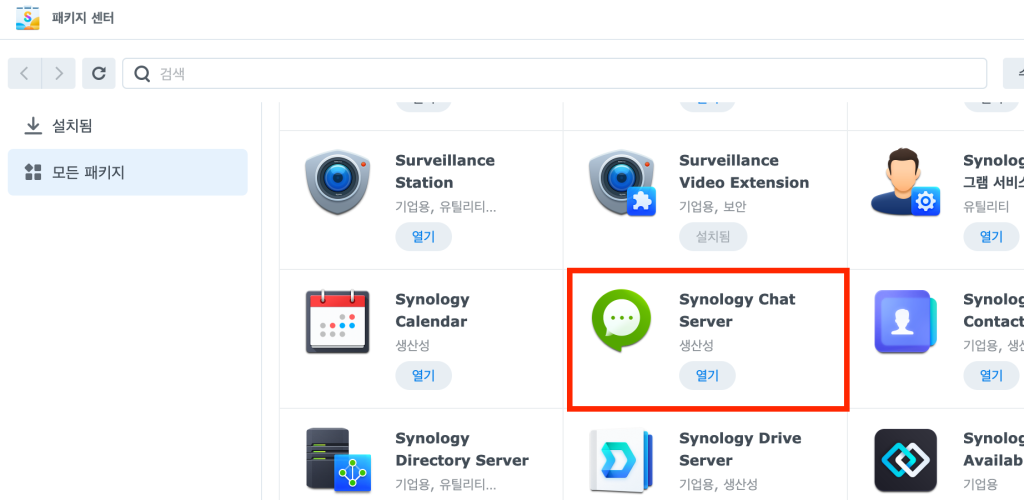The image size is (1024, 500).
Task: Click 기업용, 보안 category text
Action: point(712,207)
